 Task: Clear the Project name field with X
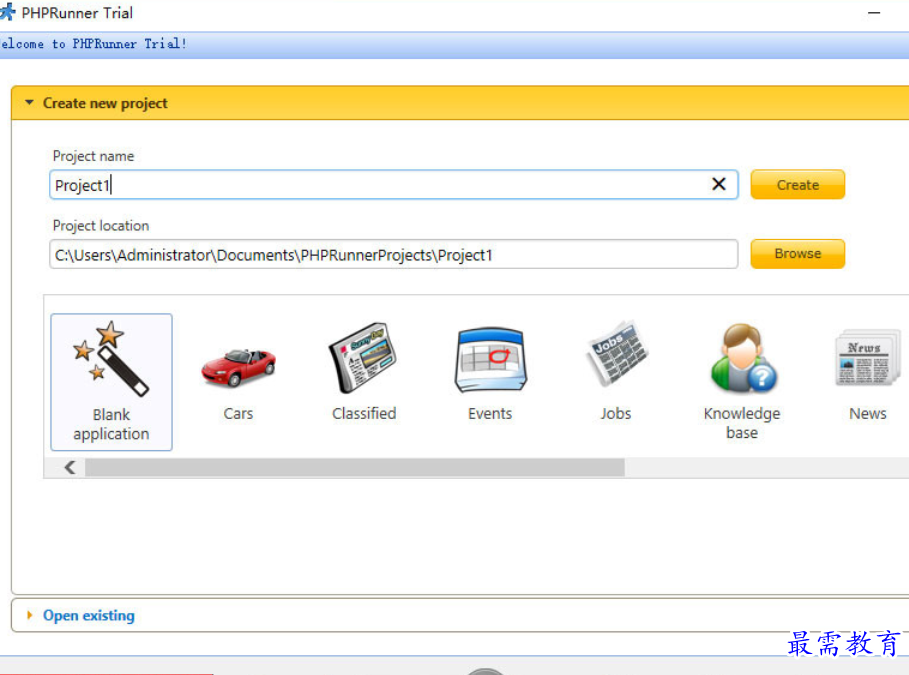tap(719, 184)
